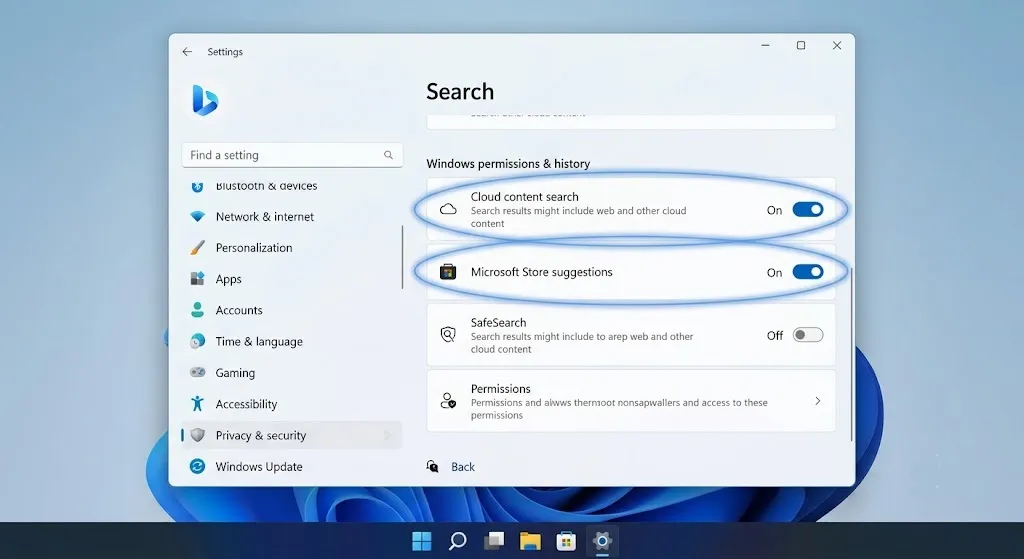This screenshot has height=559, width=1024.
Task: Click the Cloud content search label
Action: (524, 197)
